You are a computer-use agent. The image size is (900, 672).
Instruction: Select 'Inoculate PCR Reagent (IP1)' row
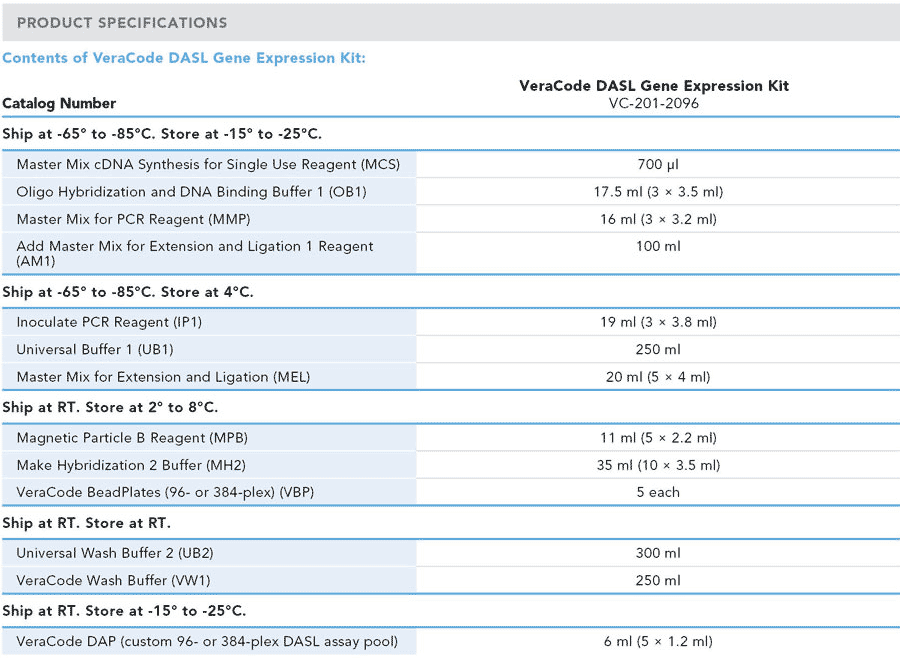point(450,322)
